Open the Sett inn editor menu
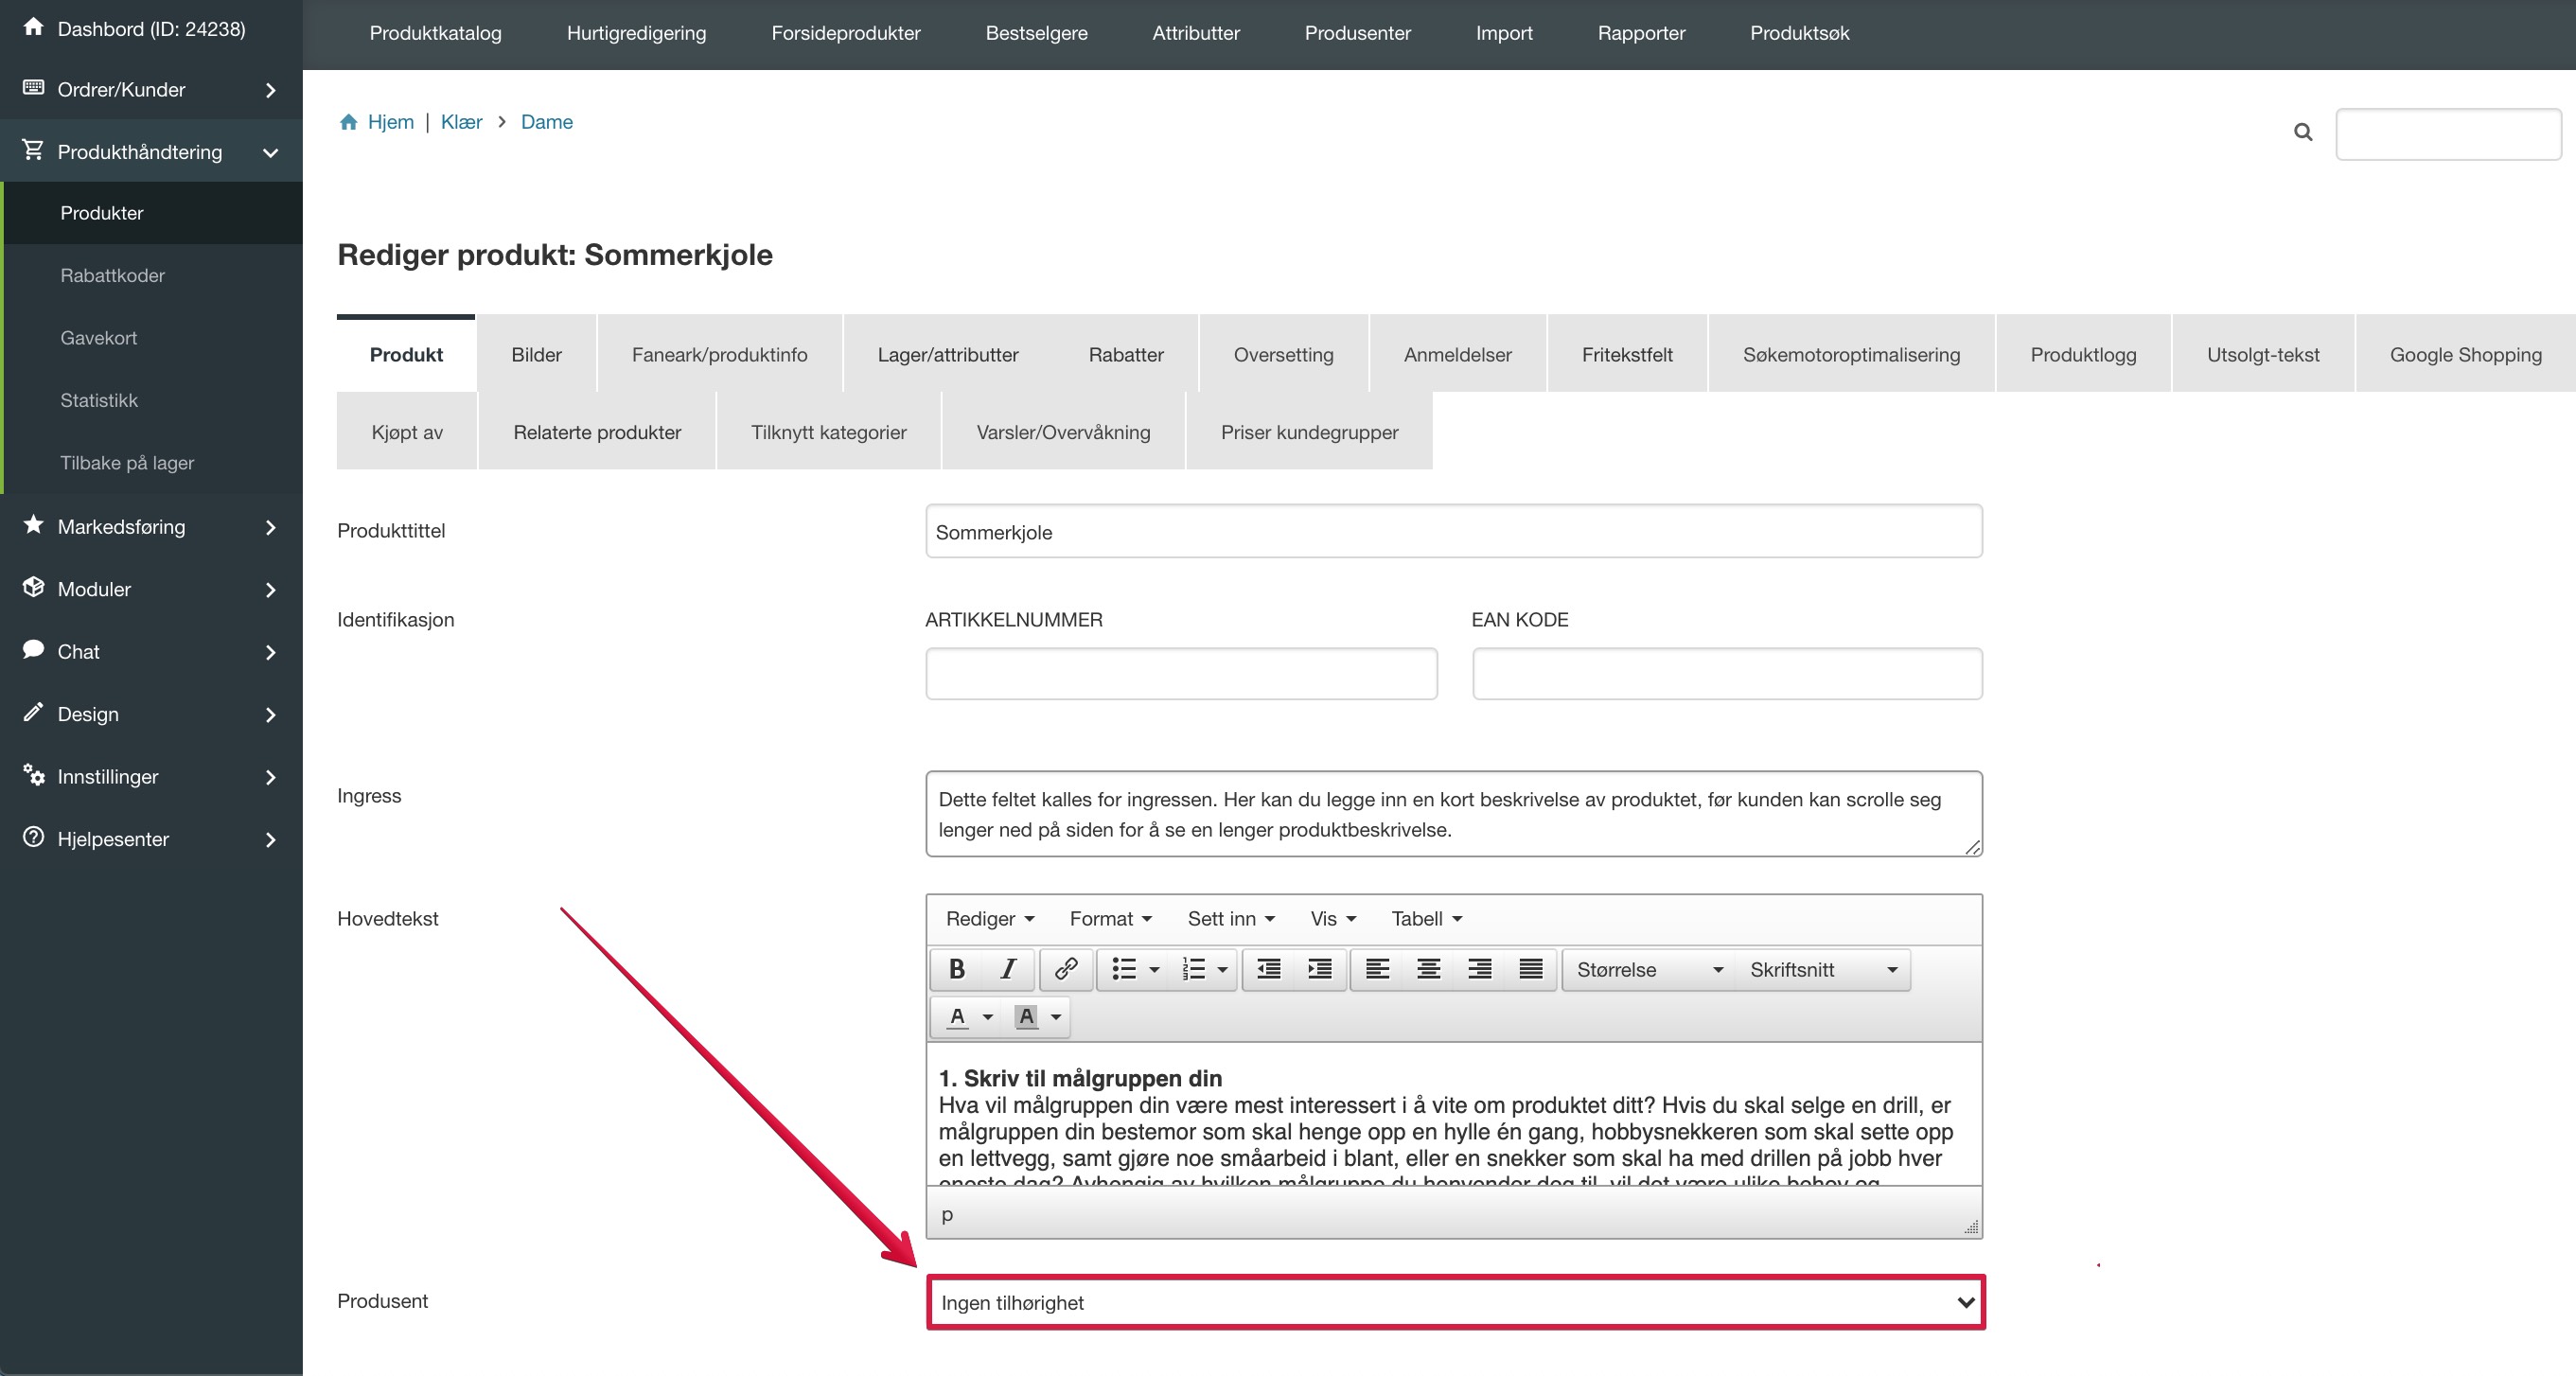The width and height of the screenshot is (2576, 1376). pos(1231,918)
